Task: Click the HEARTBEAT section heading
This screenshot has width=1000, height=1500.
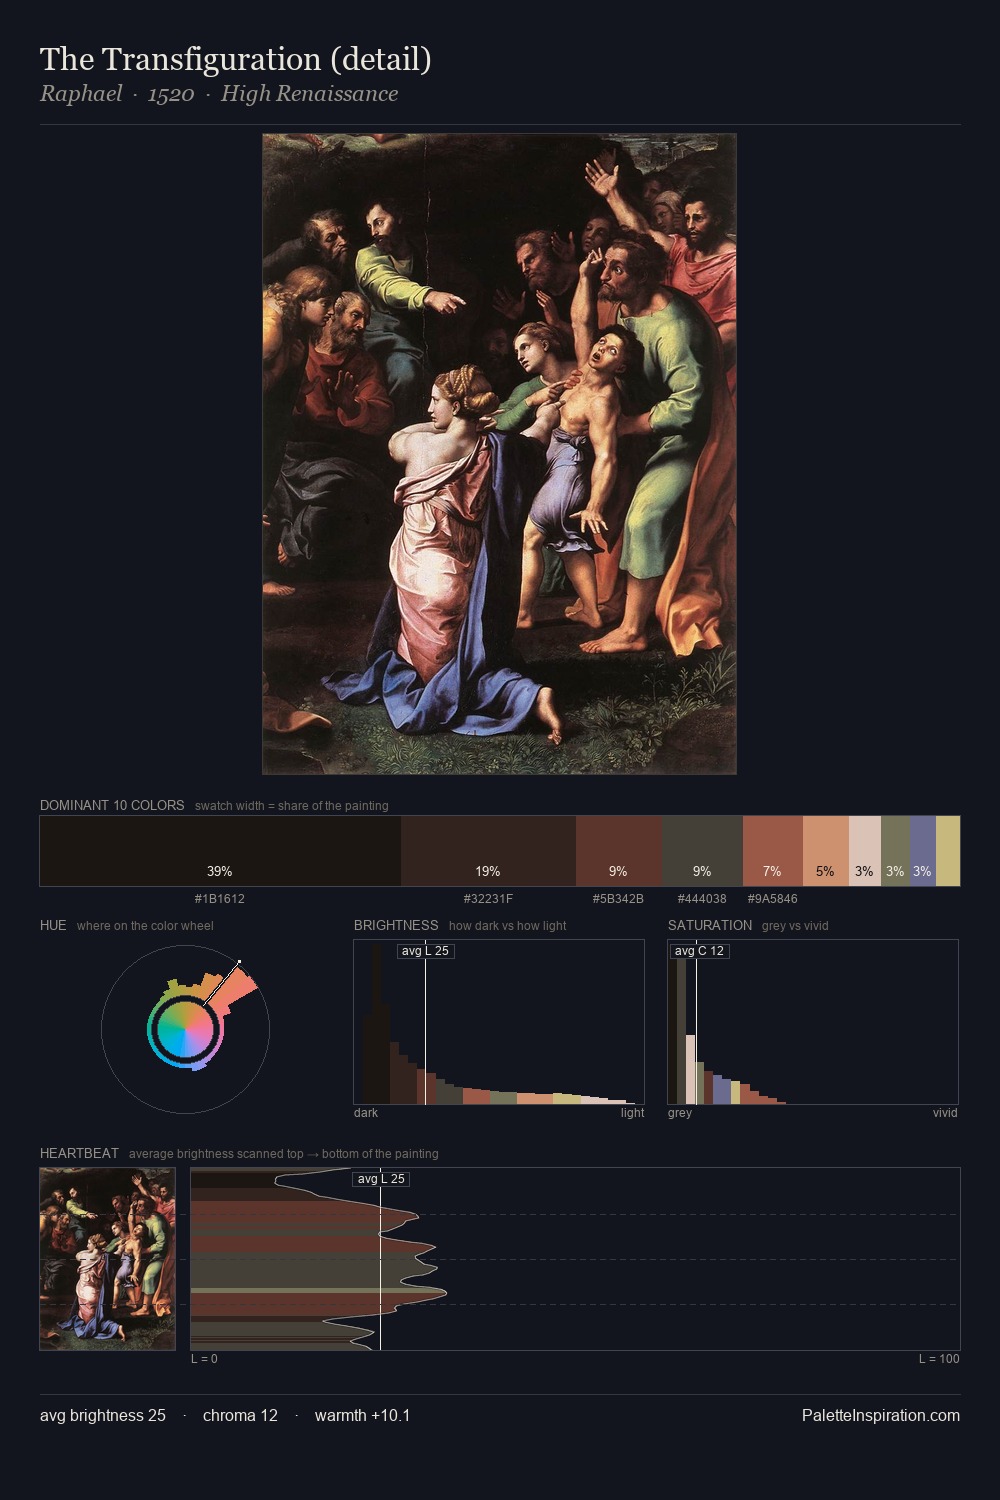Action: coord(79,1153)
